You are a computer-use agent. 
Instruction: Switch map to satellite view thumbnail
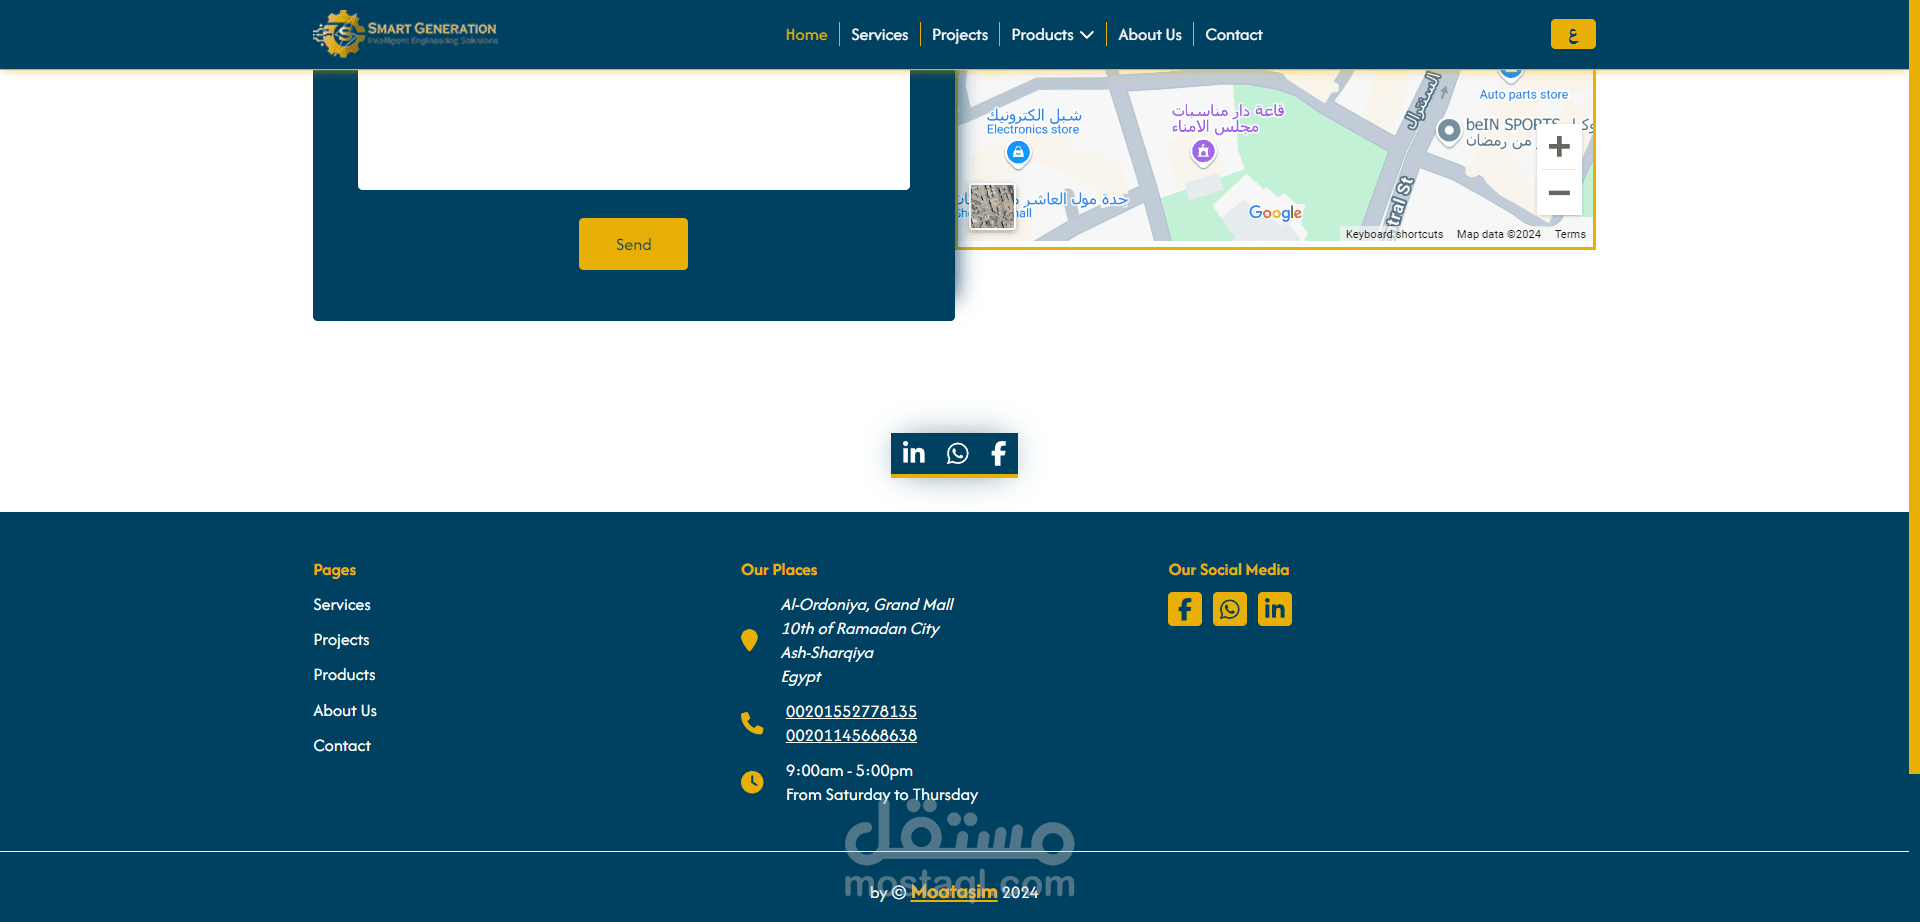[x=992, y=206]
